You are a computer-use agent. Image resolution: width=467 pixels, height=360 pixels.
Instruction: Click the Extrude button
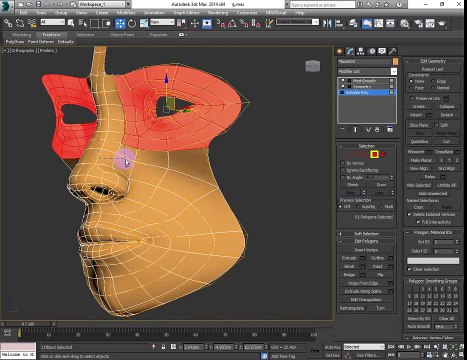pos(349,258)
